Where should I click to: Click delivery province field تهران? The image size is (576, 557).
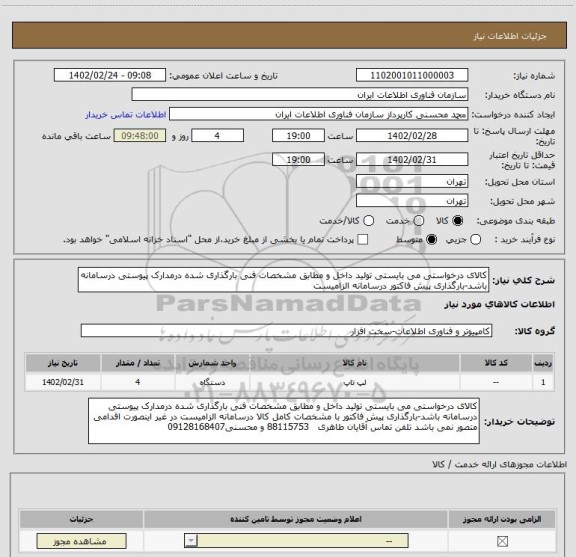pos(412,182)
